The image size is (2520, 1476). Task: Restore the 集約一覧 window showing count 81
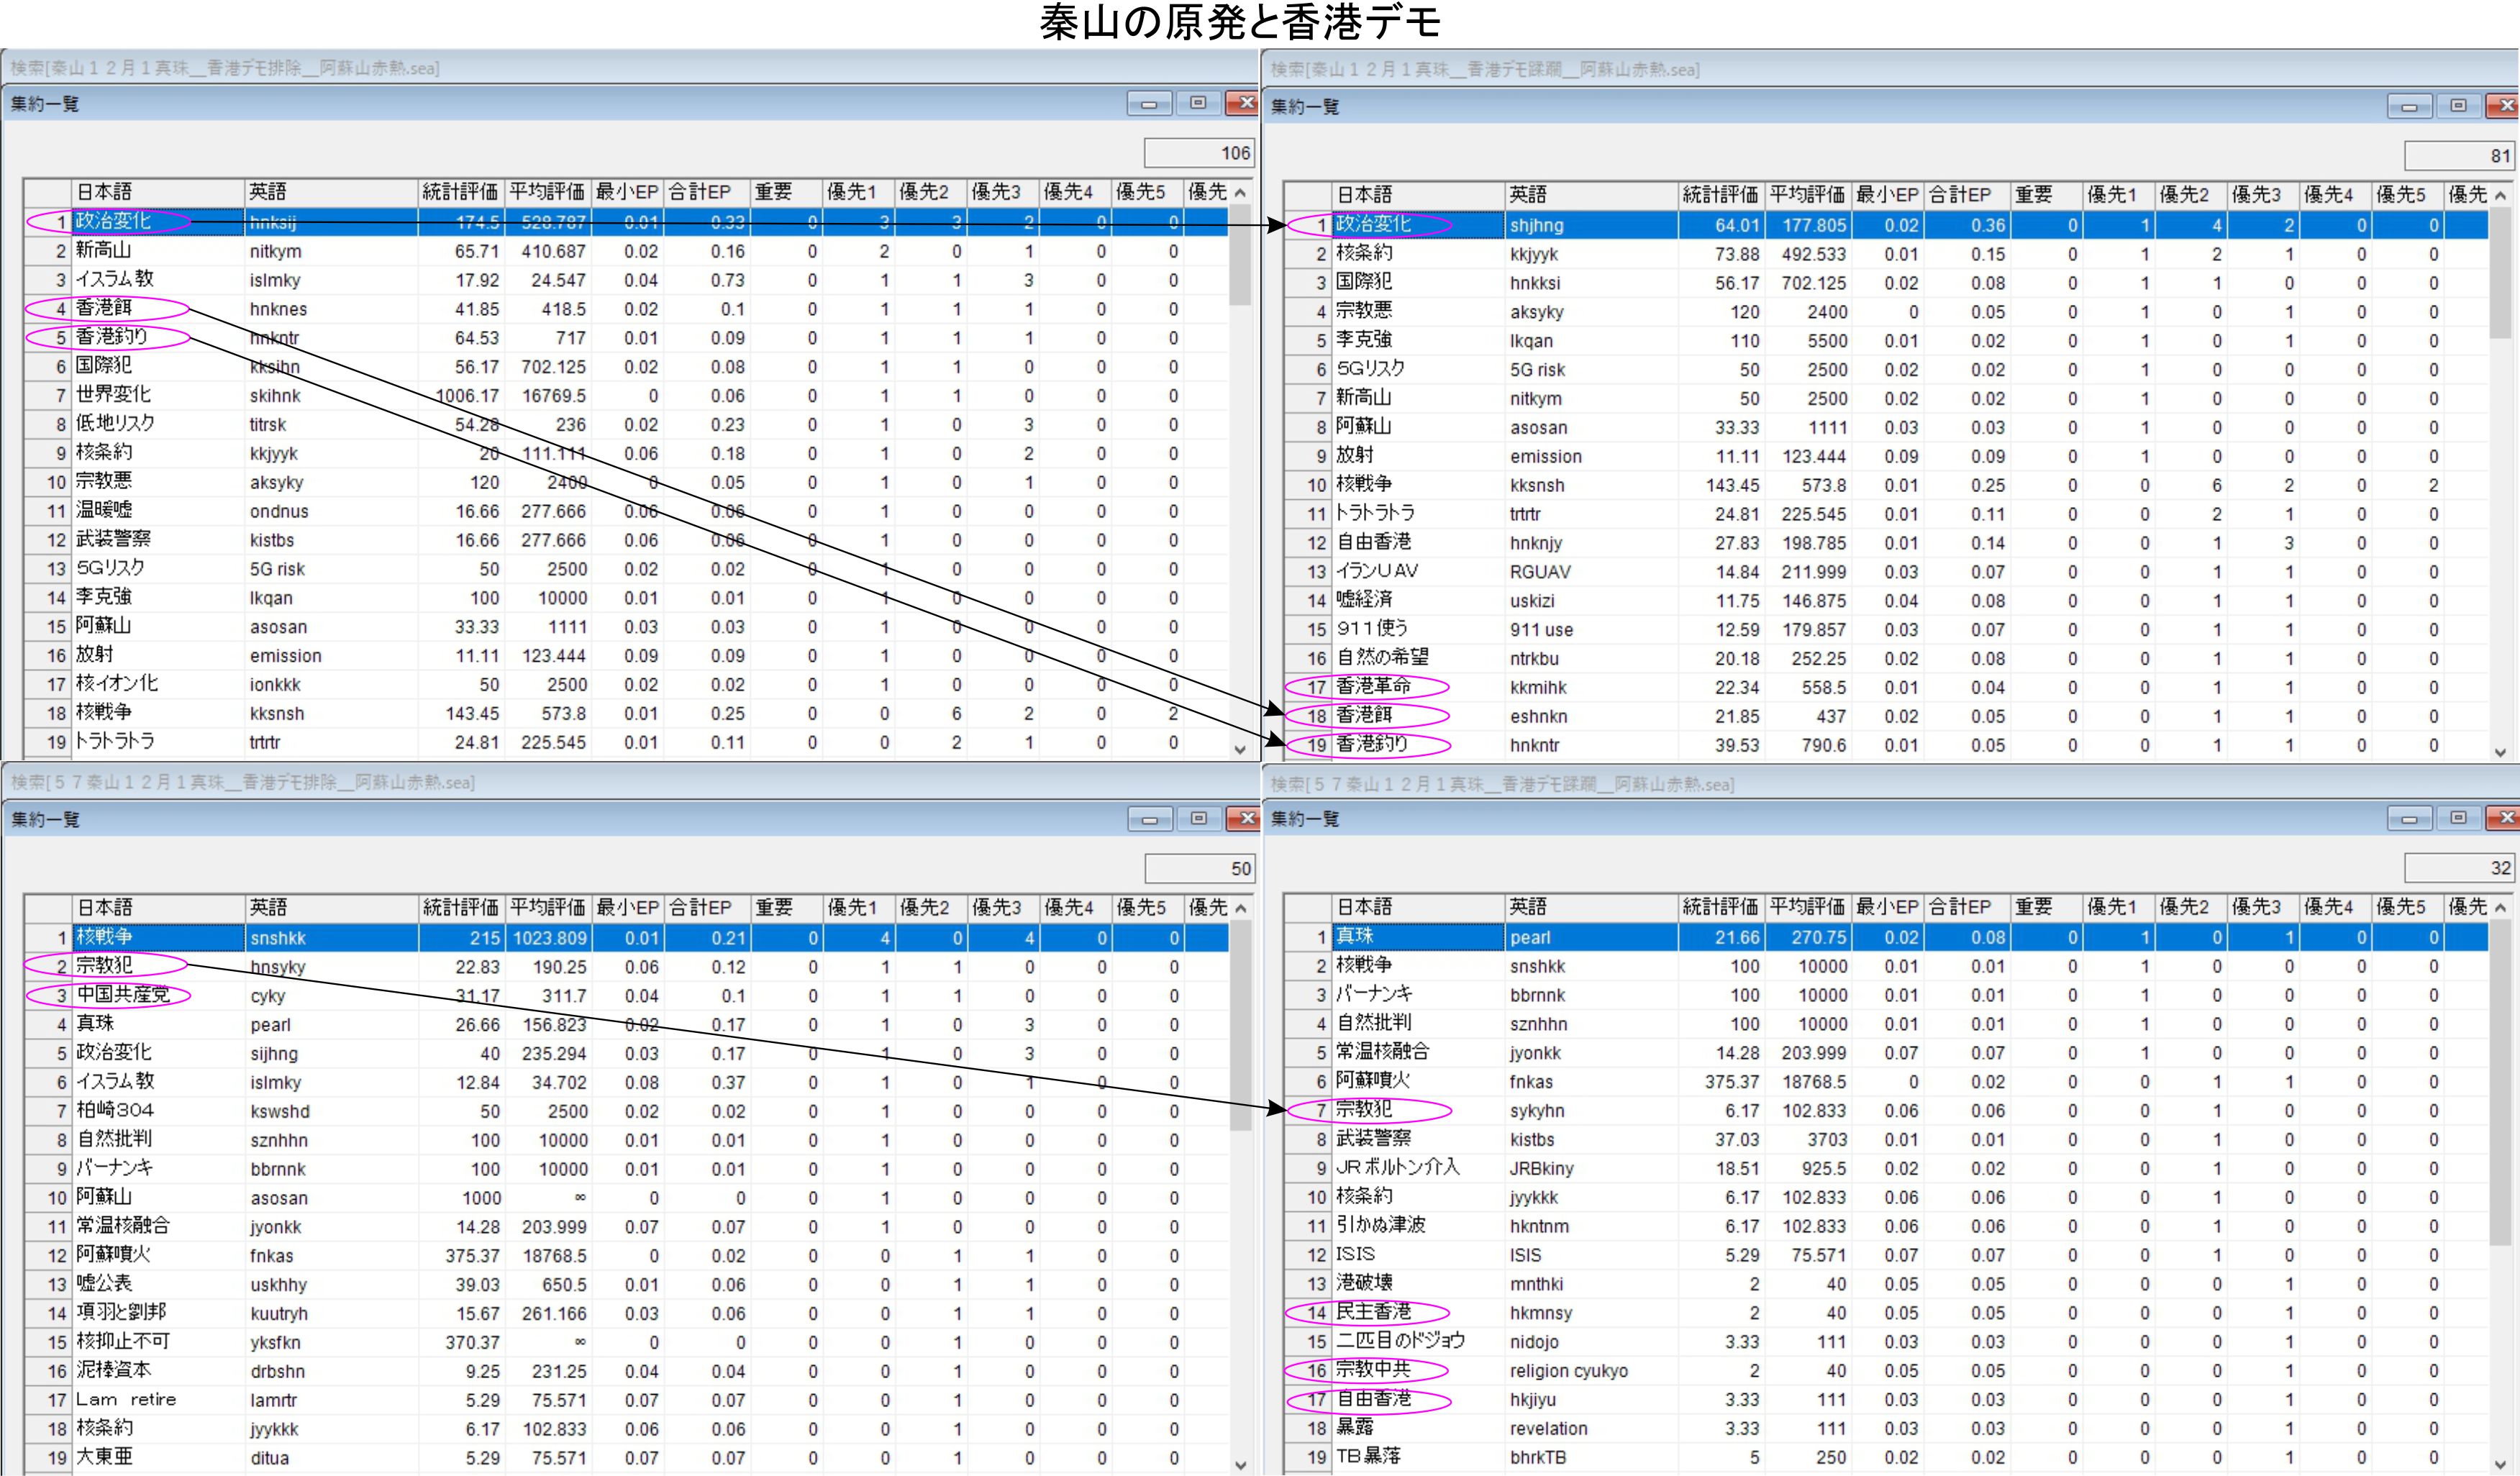click(2458, 106)
